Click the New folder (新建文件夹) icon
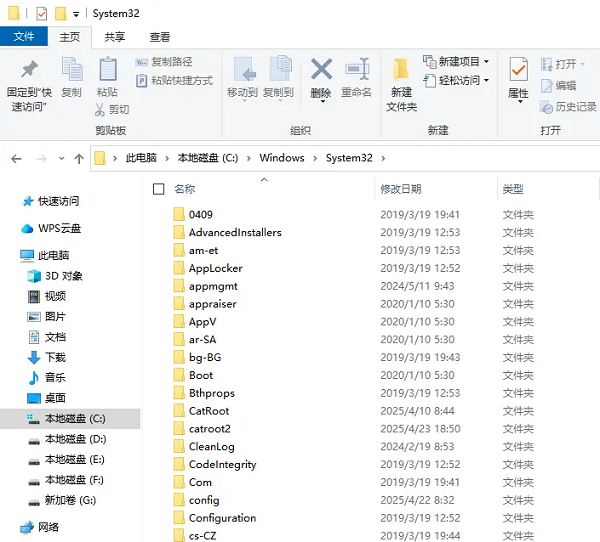 click(401, 69)
